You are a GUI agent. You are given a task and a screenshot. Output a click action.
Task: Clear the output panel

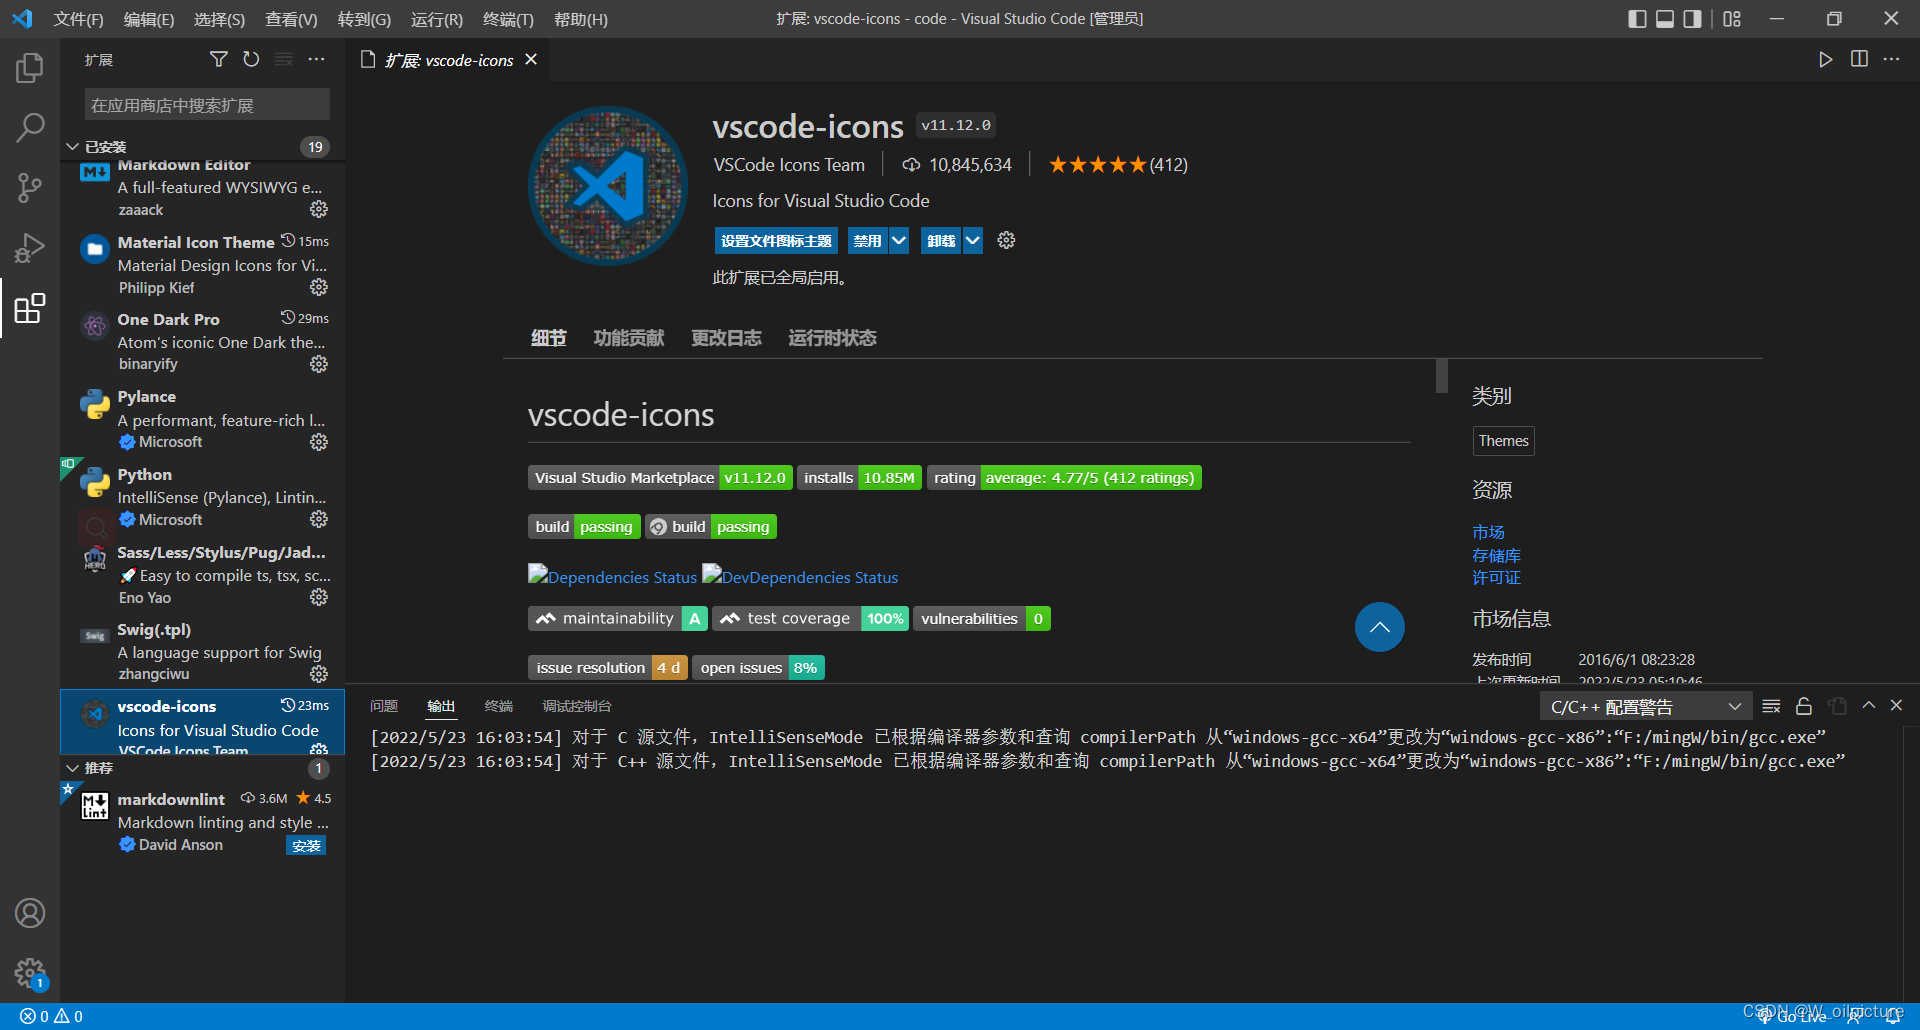click(1771, 706)
